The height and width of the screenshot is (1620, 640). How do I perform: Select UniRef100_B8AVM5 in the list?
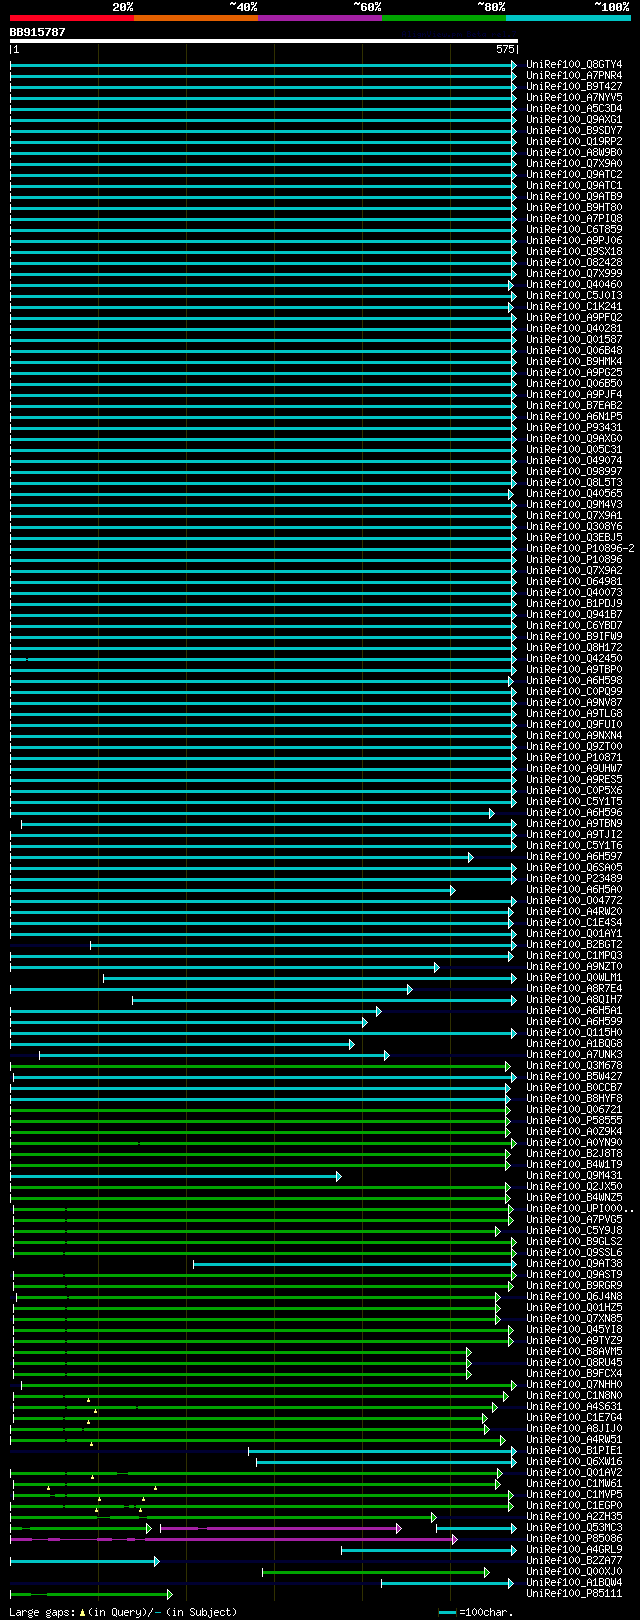pos(574,1351)
